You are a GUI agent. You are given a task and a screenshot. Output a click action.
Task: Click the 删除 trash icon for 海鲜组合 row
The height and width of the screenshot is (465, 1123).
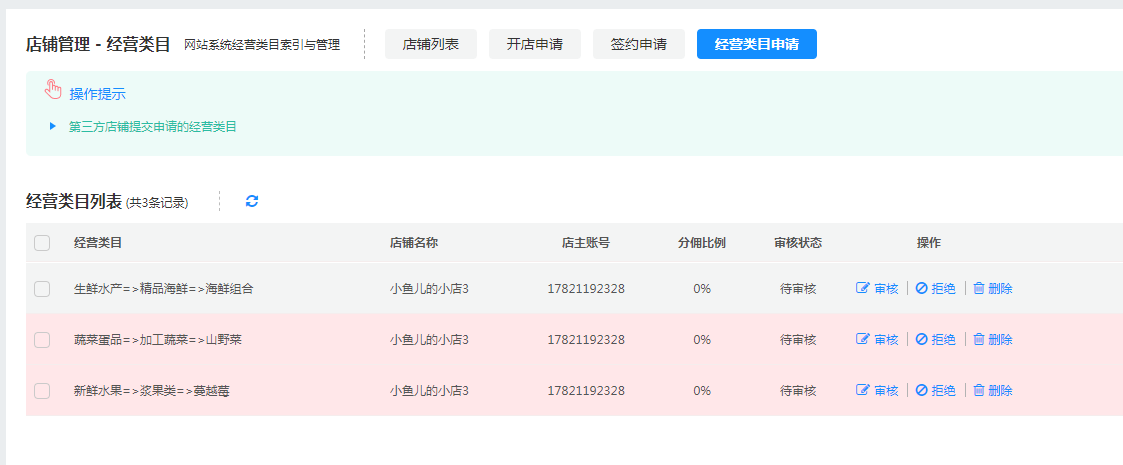tap(979, 288)
